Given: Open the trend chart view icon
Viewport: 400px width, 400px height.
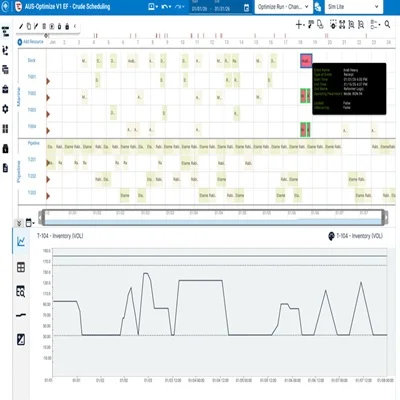Looking at the screenshot, I should [21, 241].
